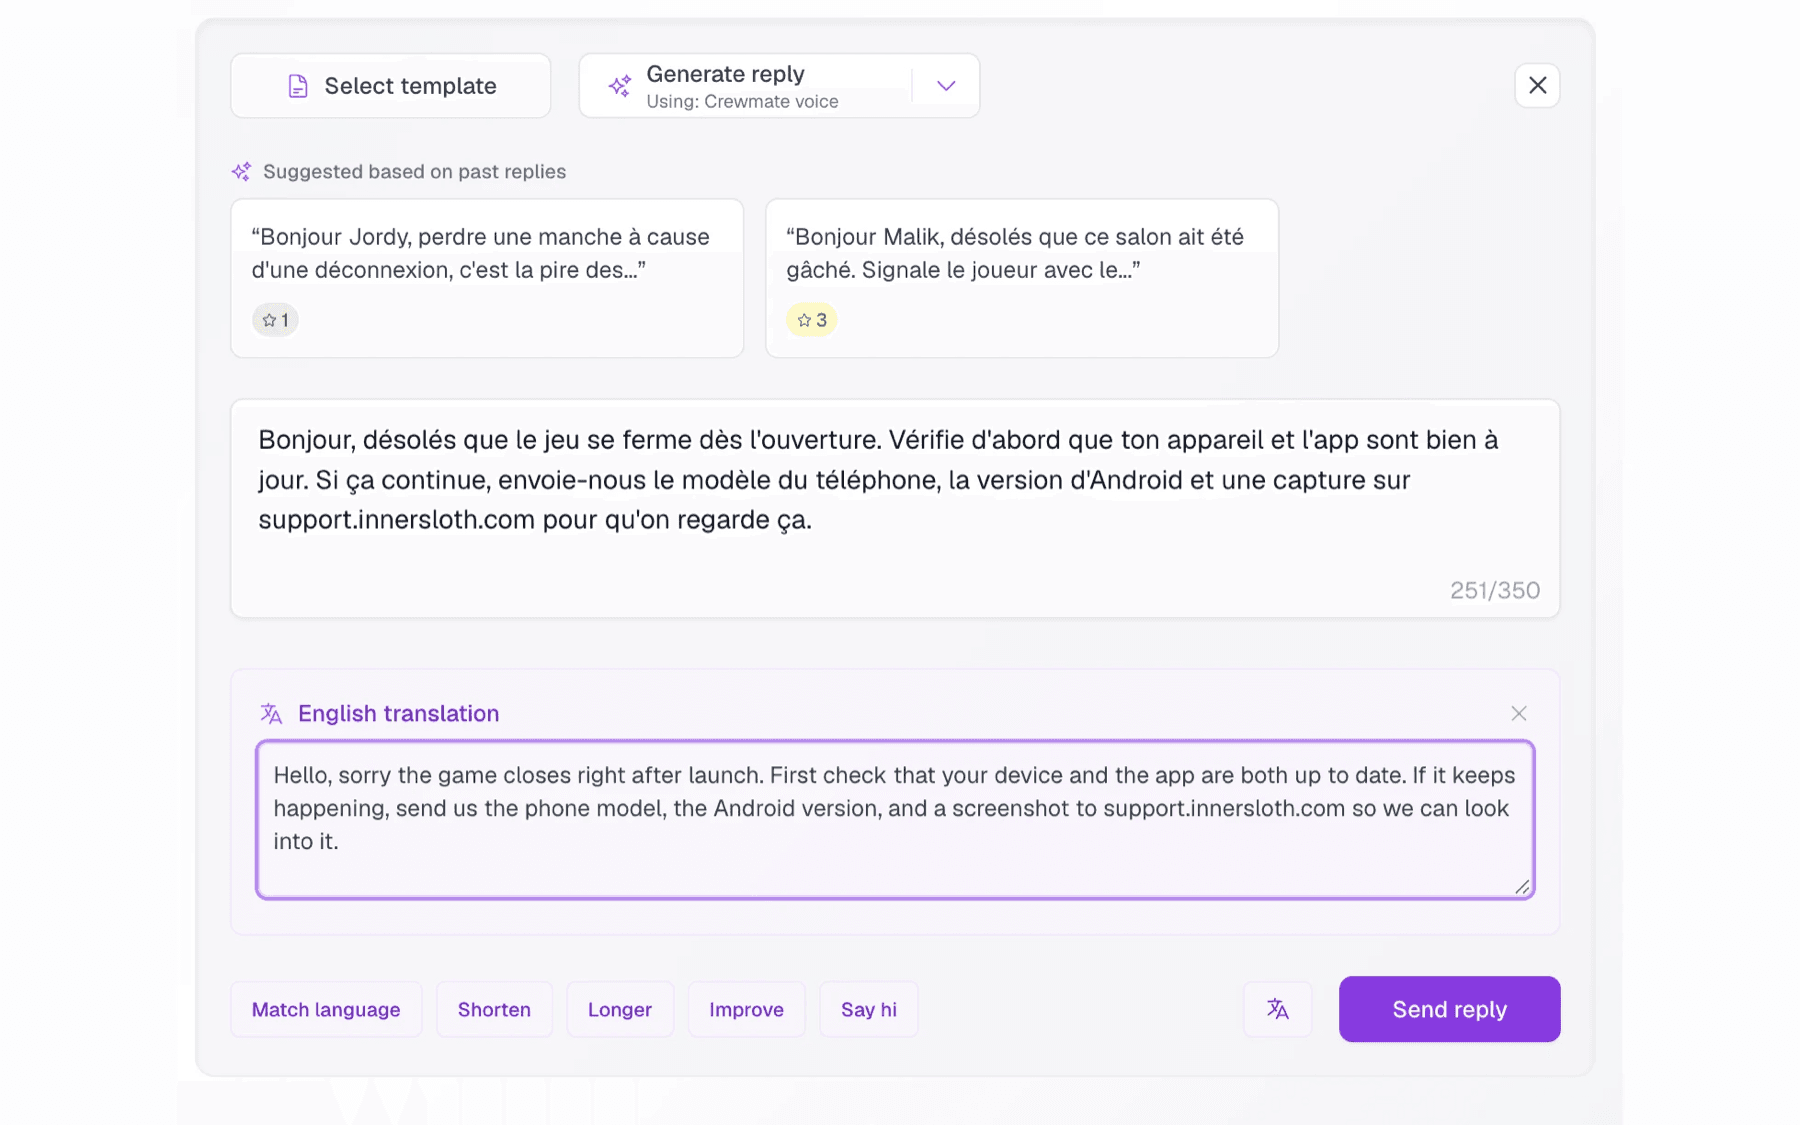Click the 1-star rating badge
1800x1125 pixels.
click(x=275, y=320)
